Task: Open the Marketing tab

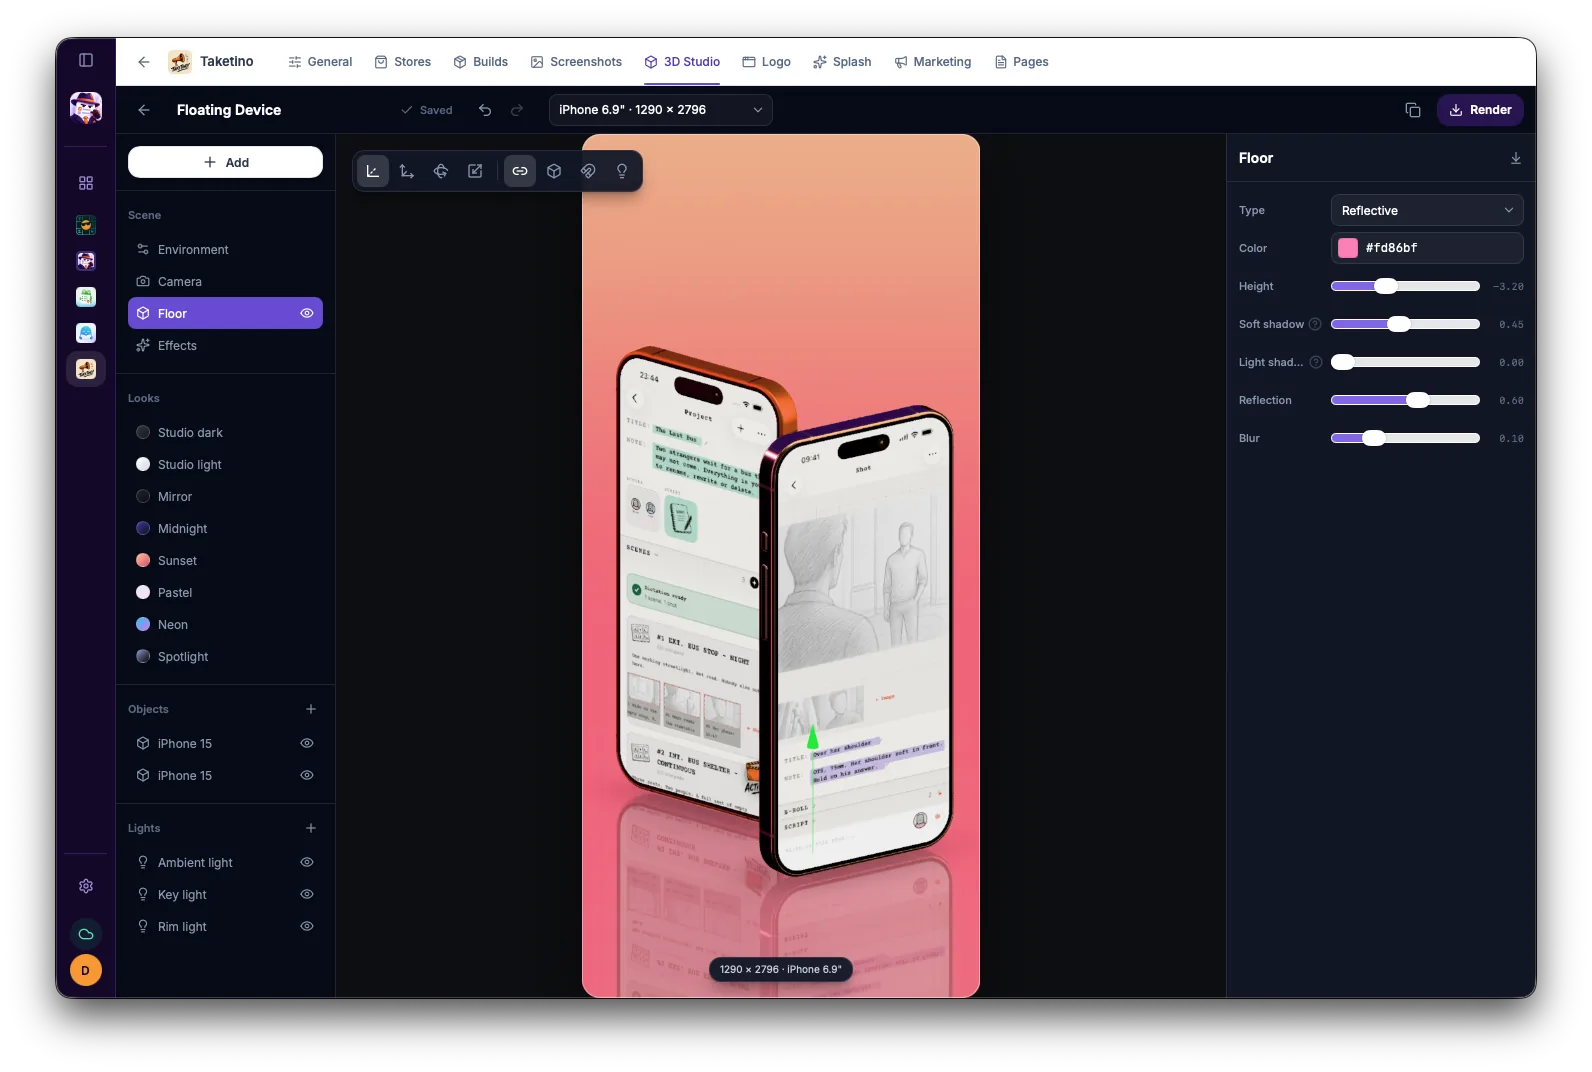Action: 933,62
